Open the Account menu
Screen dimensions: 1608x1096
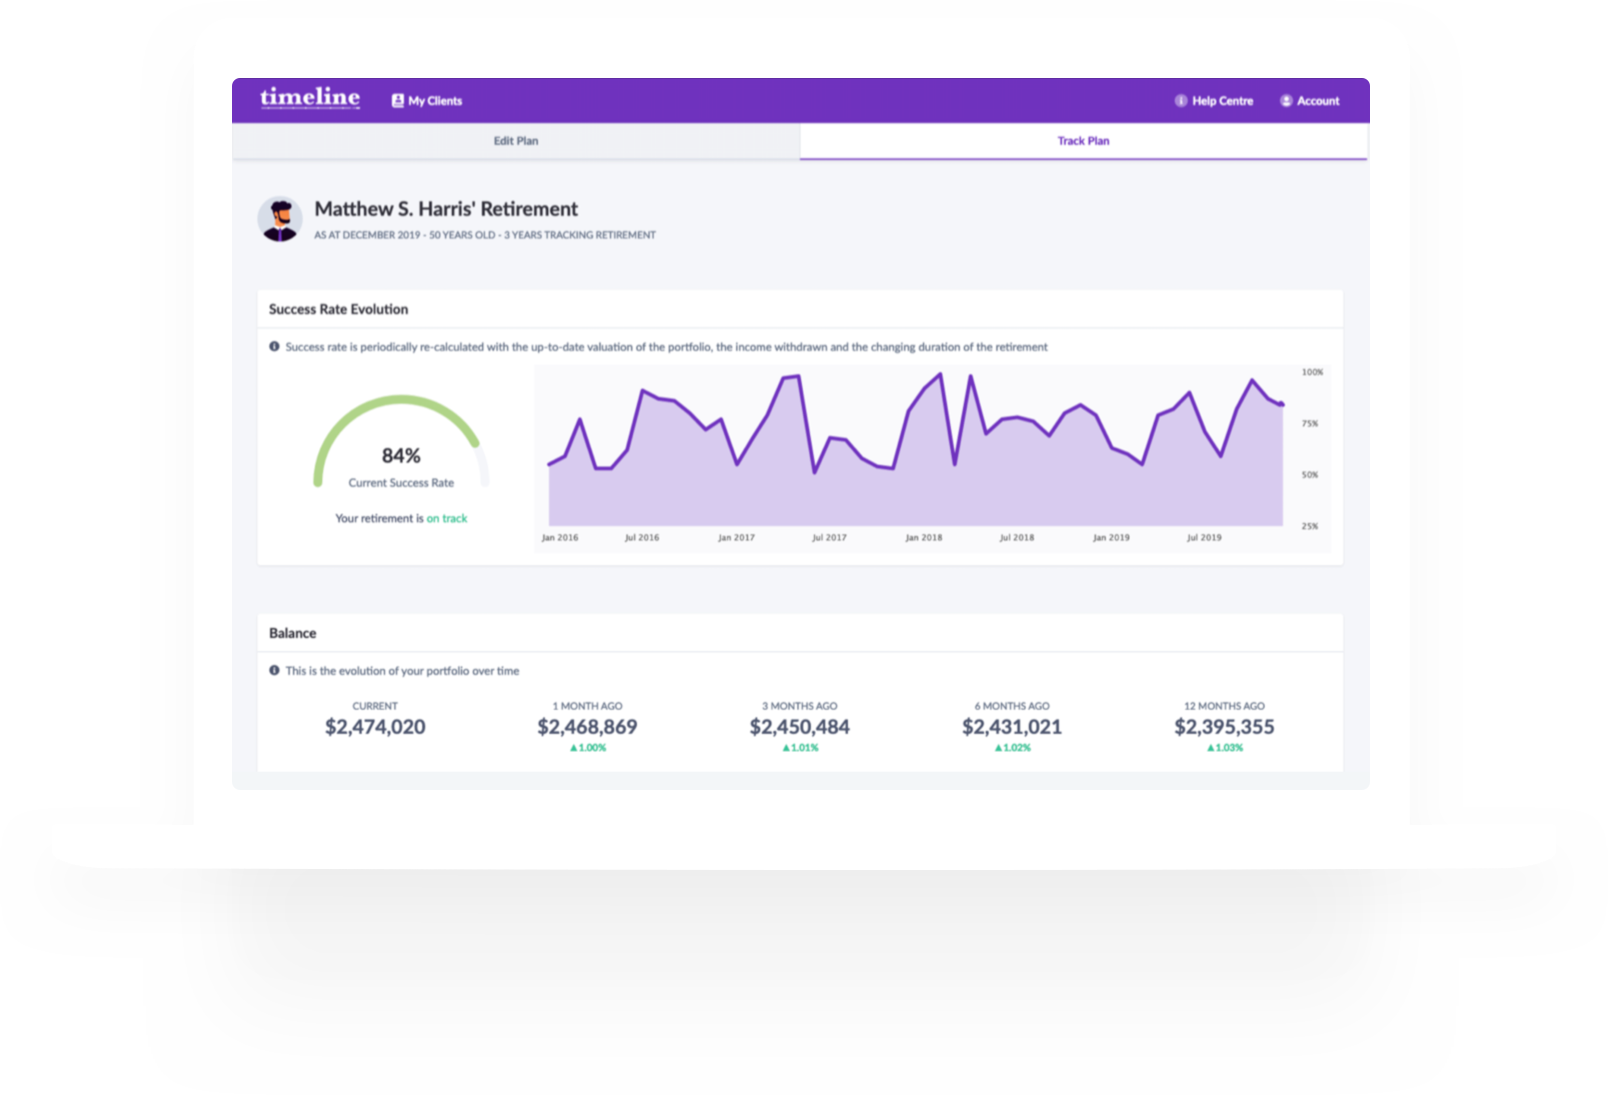[x=1310, y=101]
